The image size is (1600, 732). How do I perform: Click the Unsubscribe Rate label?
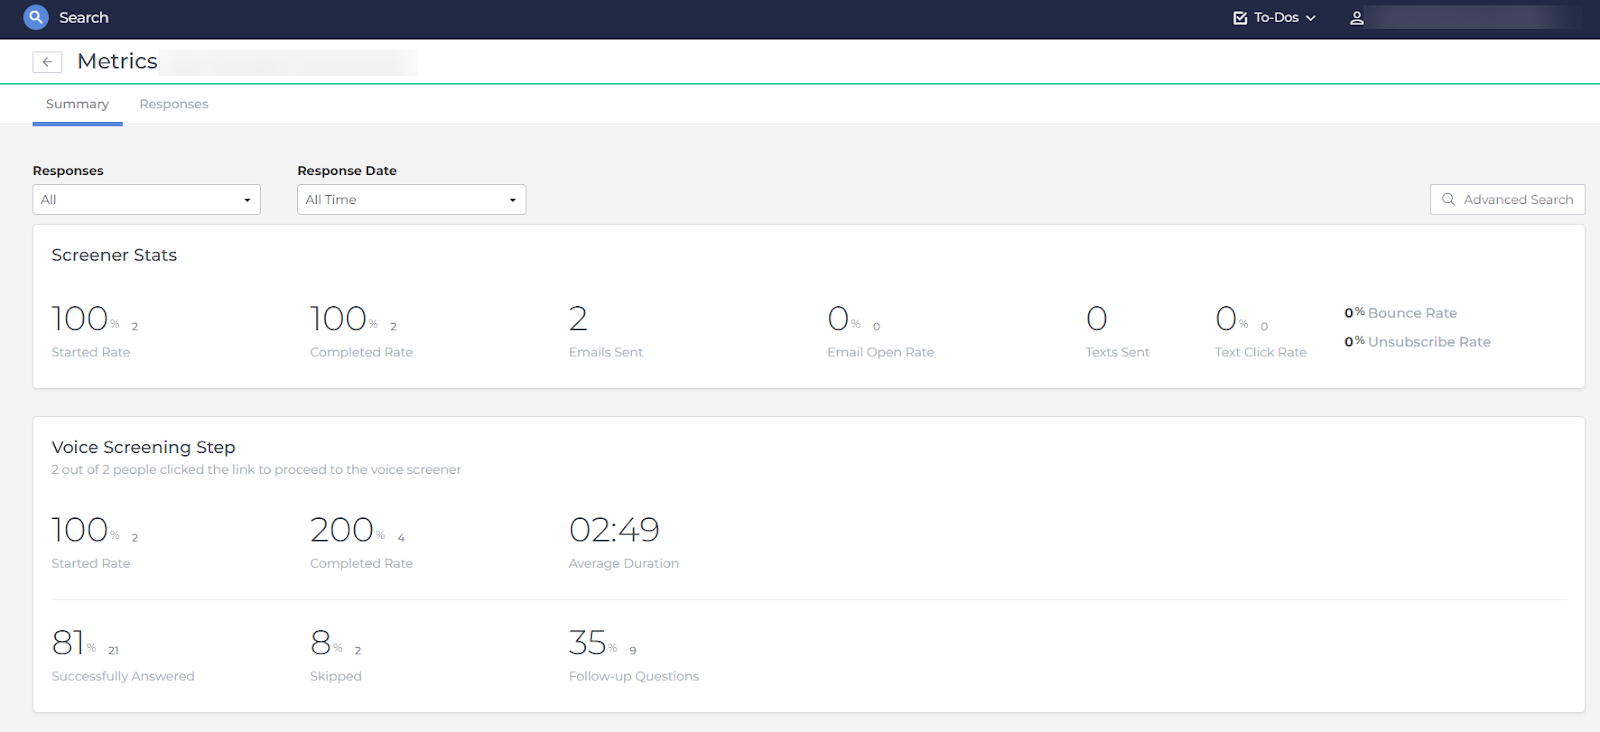coord(1429,342)
